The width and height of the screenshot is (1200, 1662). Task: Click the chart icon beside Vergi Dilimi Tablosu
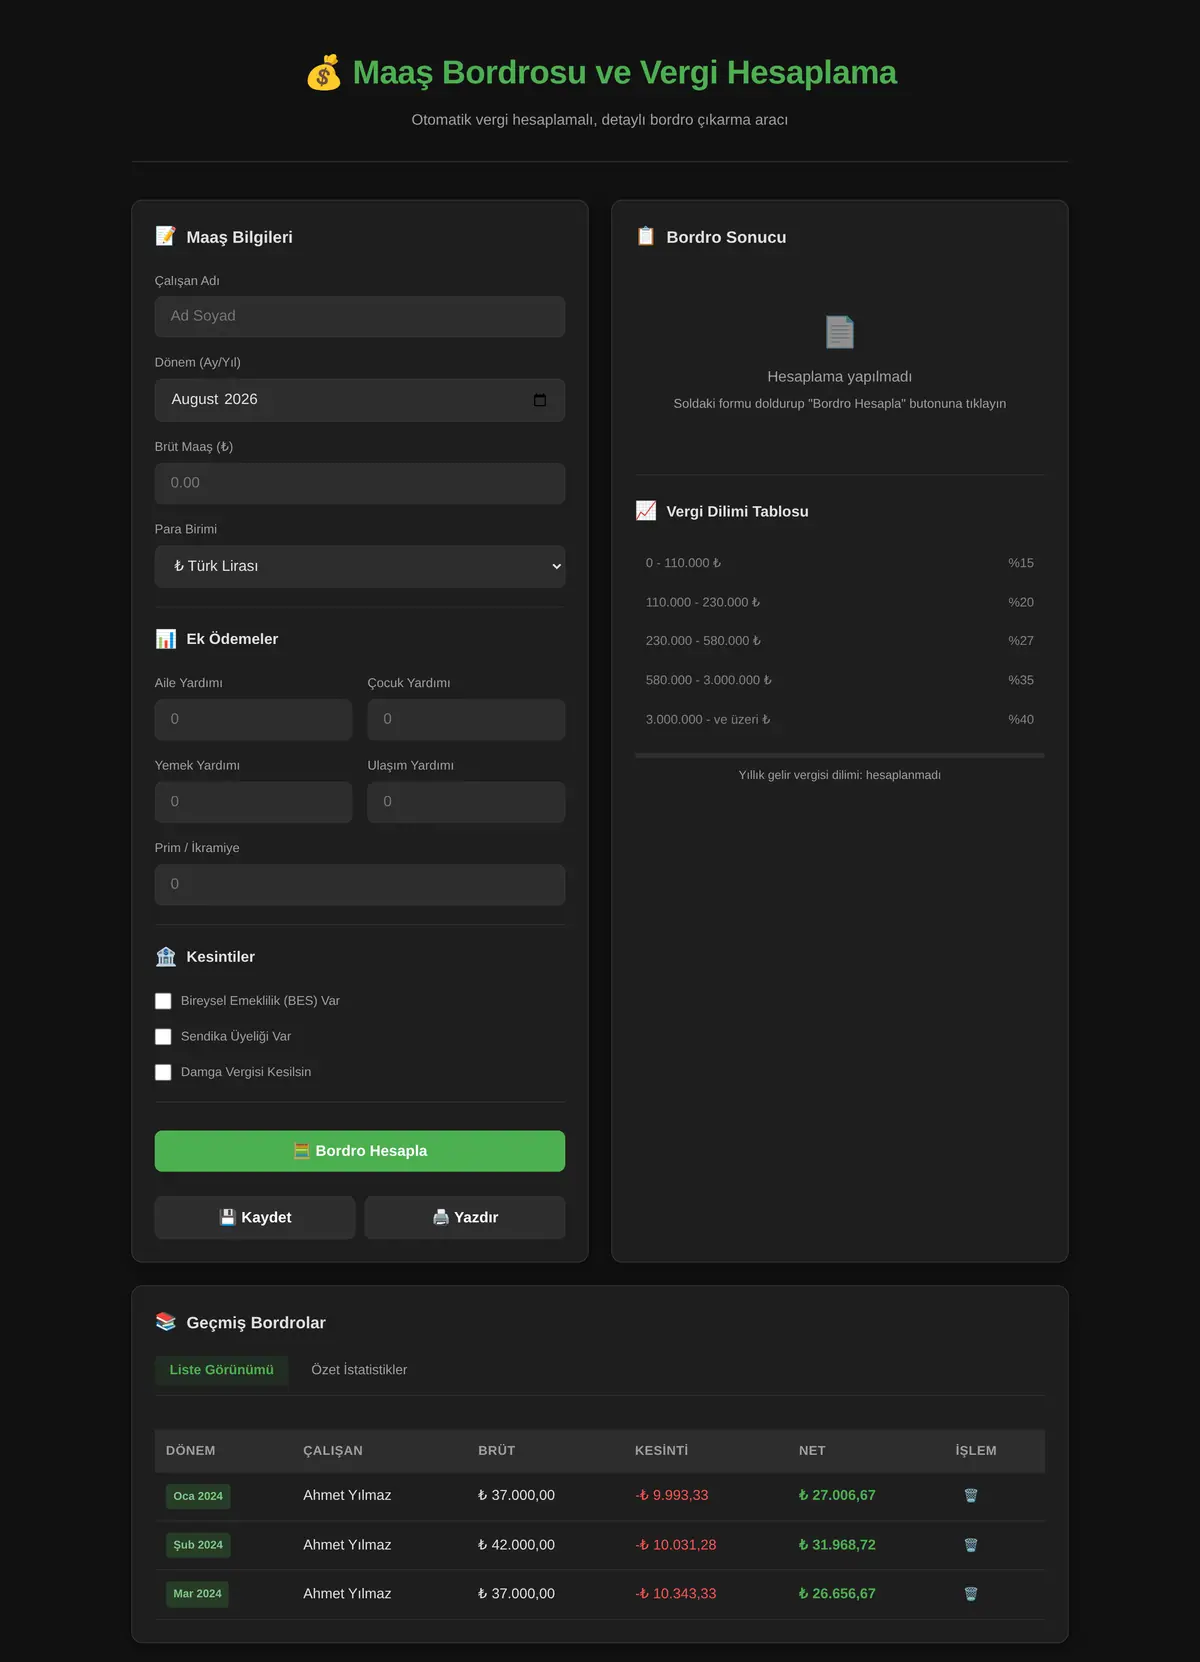click(646, 511)
